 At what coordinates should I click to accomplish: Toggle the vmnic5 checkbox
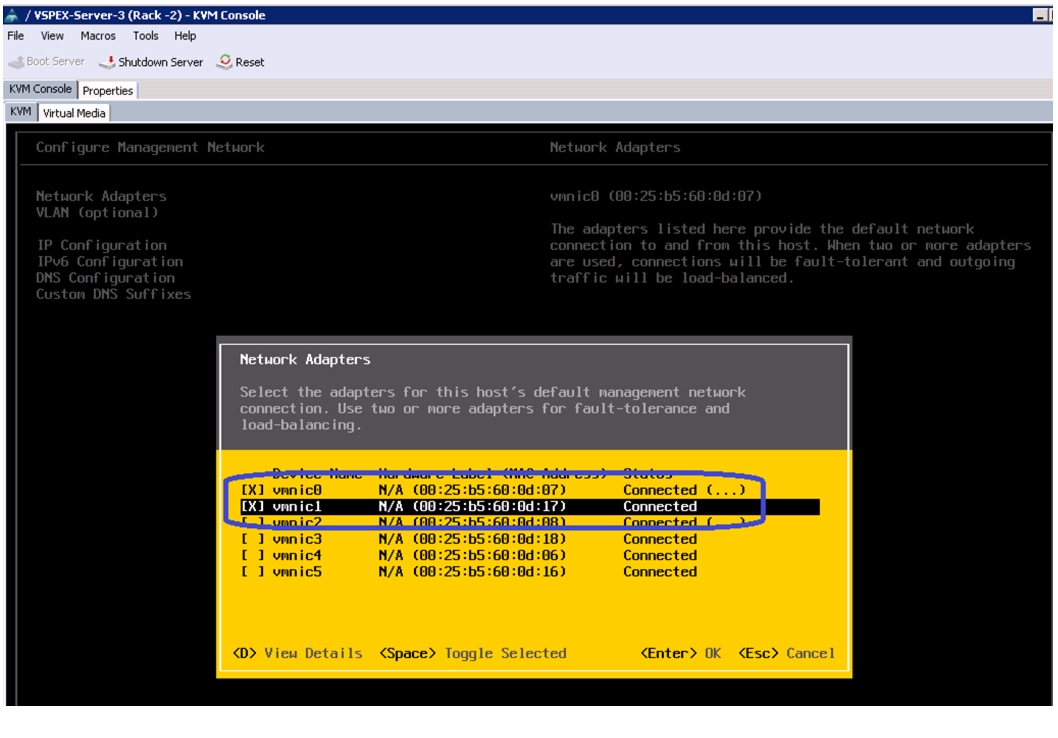tap(253, 571)
